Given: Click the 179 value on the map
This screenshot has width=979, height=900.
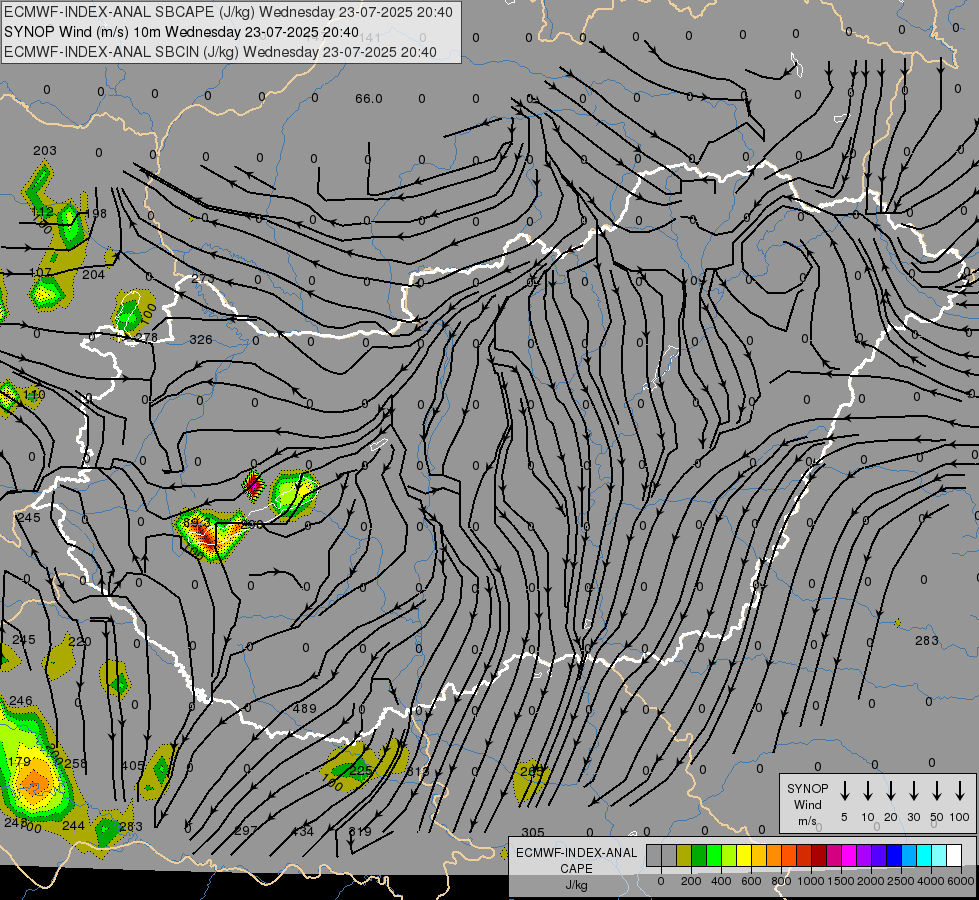Looking at the screenshot, I should (x=19, y=761).
